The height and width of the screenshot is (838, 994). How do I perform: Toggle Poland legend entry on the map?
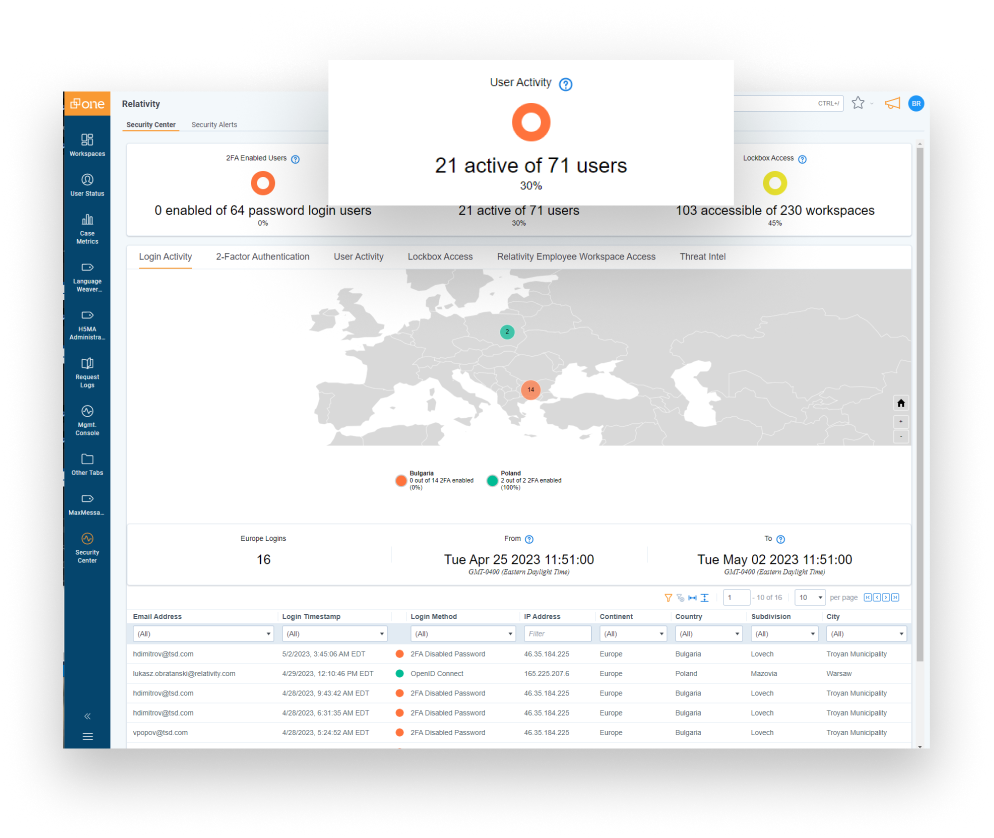pyautogui.click(x=492, y=480)
